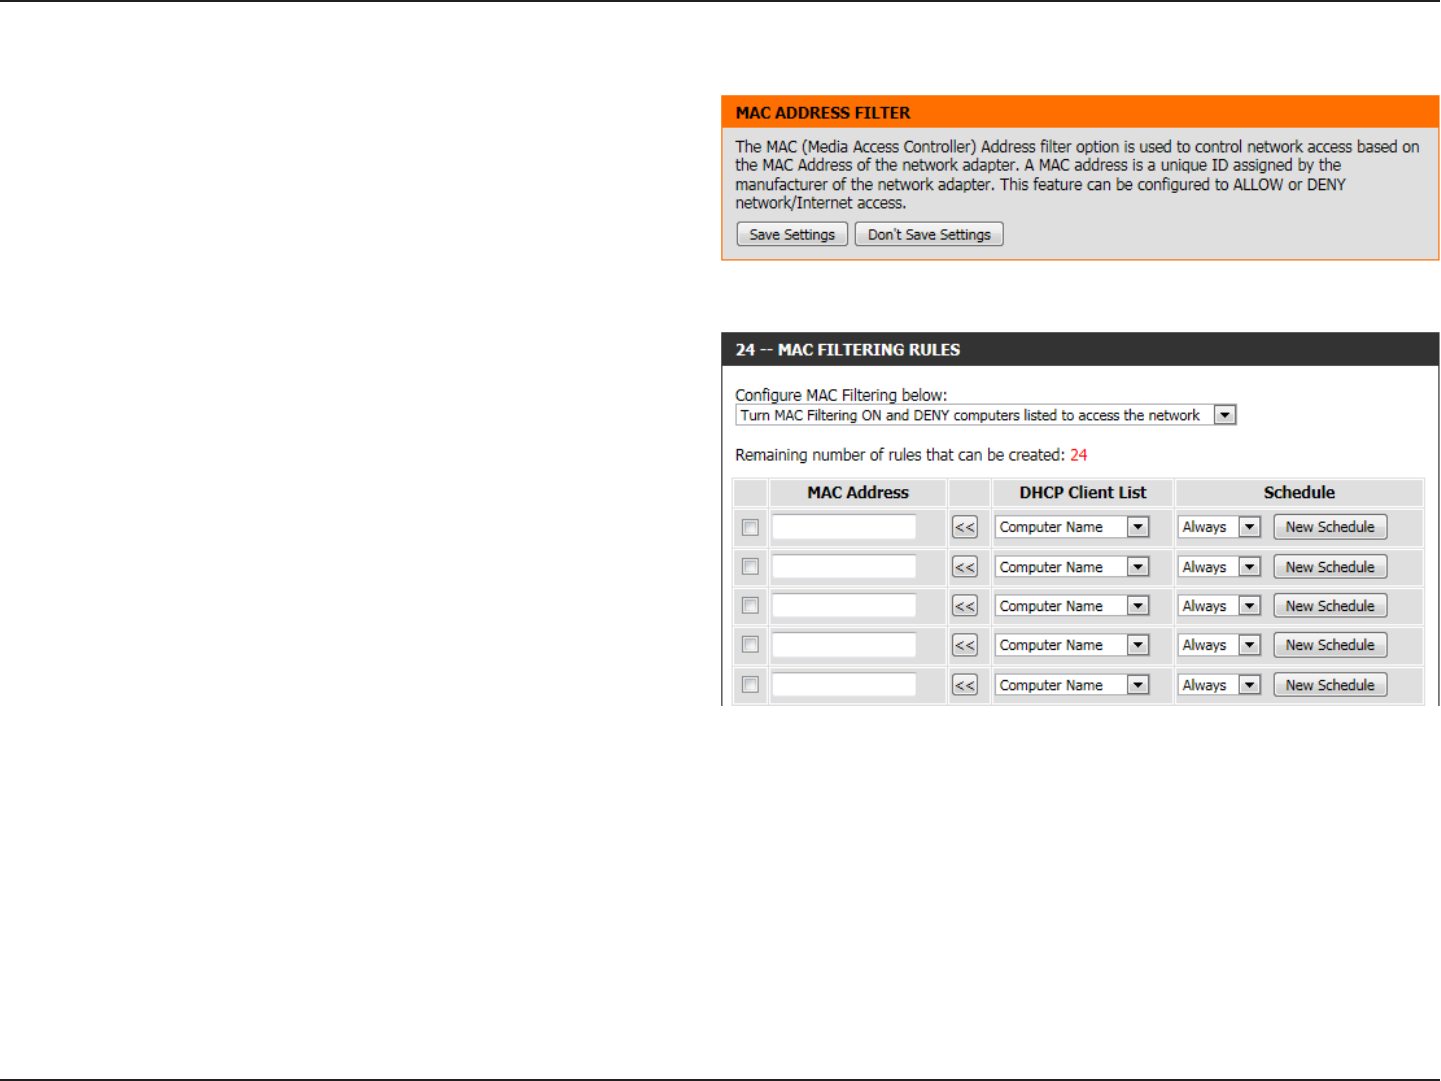Image resolution: width=1441 pixels, height=1081 pixels.
Task: Activate the fourth row MAC Address field
Action: [x=844, y=645]
